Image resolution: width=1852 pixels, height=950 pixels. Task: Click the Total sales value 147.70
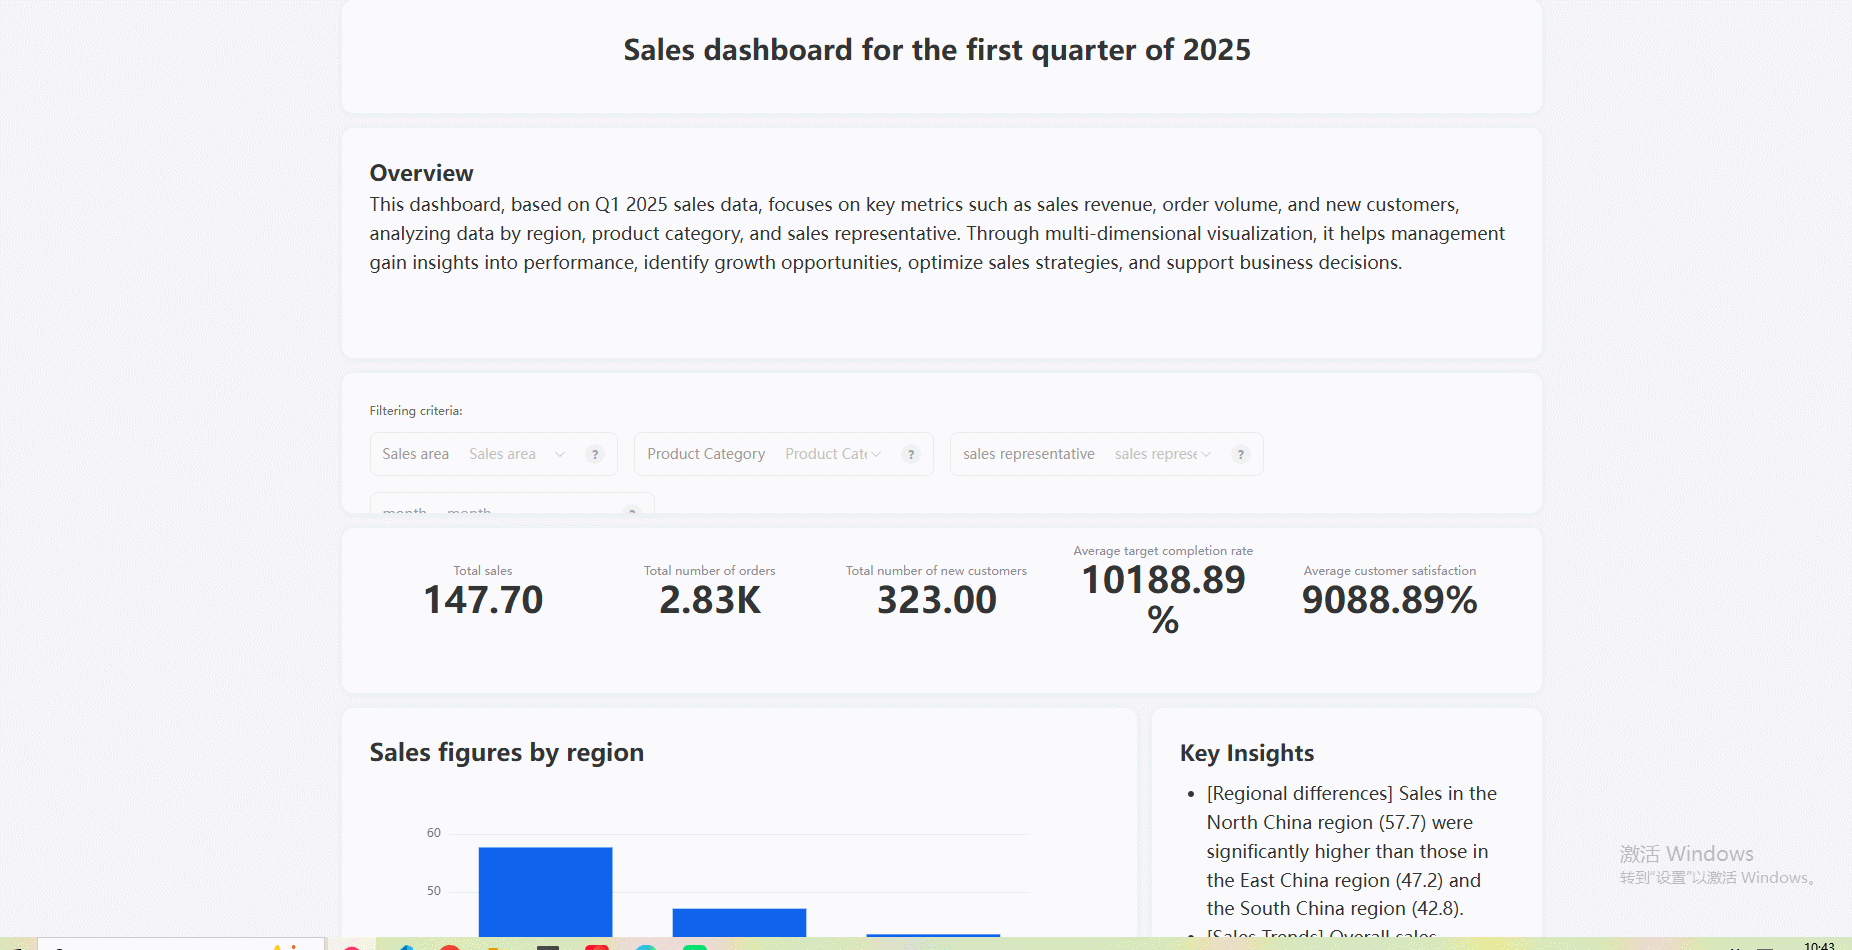pos(483,600)
